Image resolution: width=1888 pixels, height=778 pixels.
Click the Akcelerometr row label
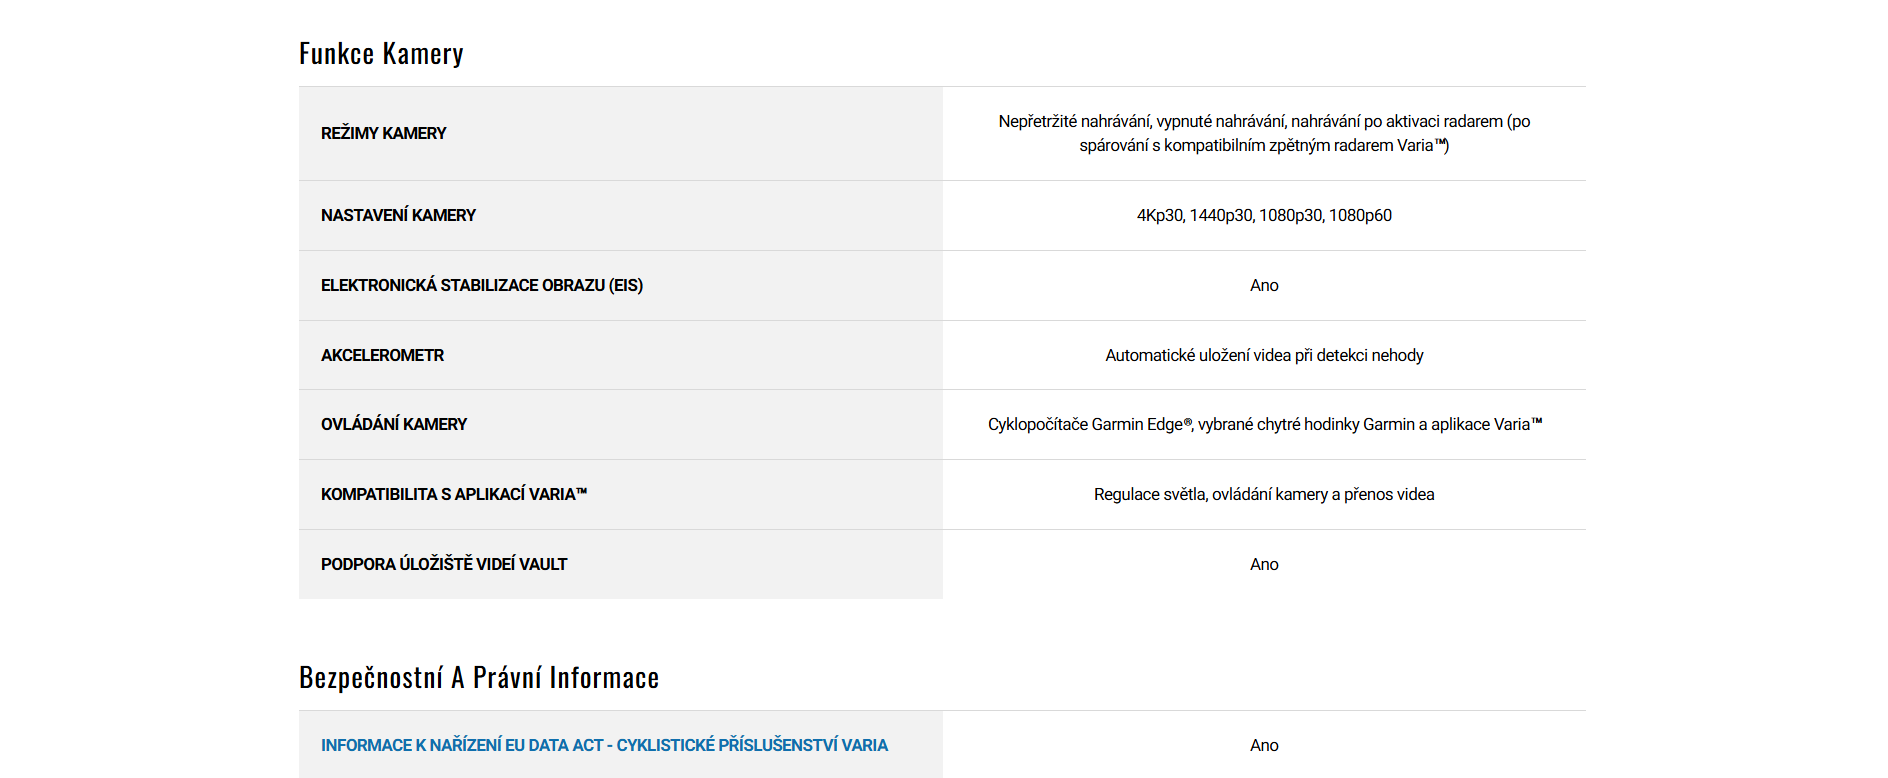pyautogui.click(x=382, y=355)
